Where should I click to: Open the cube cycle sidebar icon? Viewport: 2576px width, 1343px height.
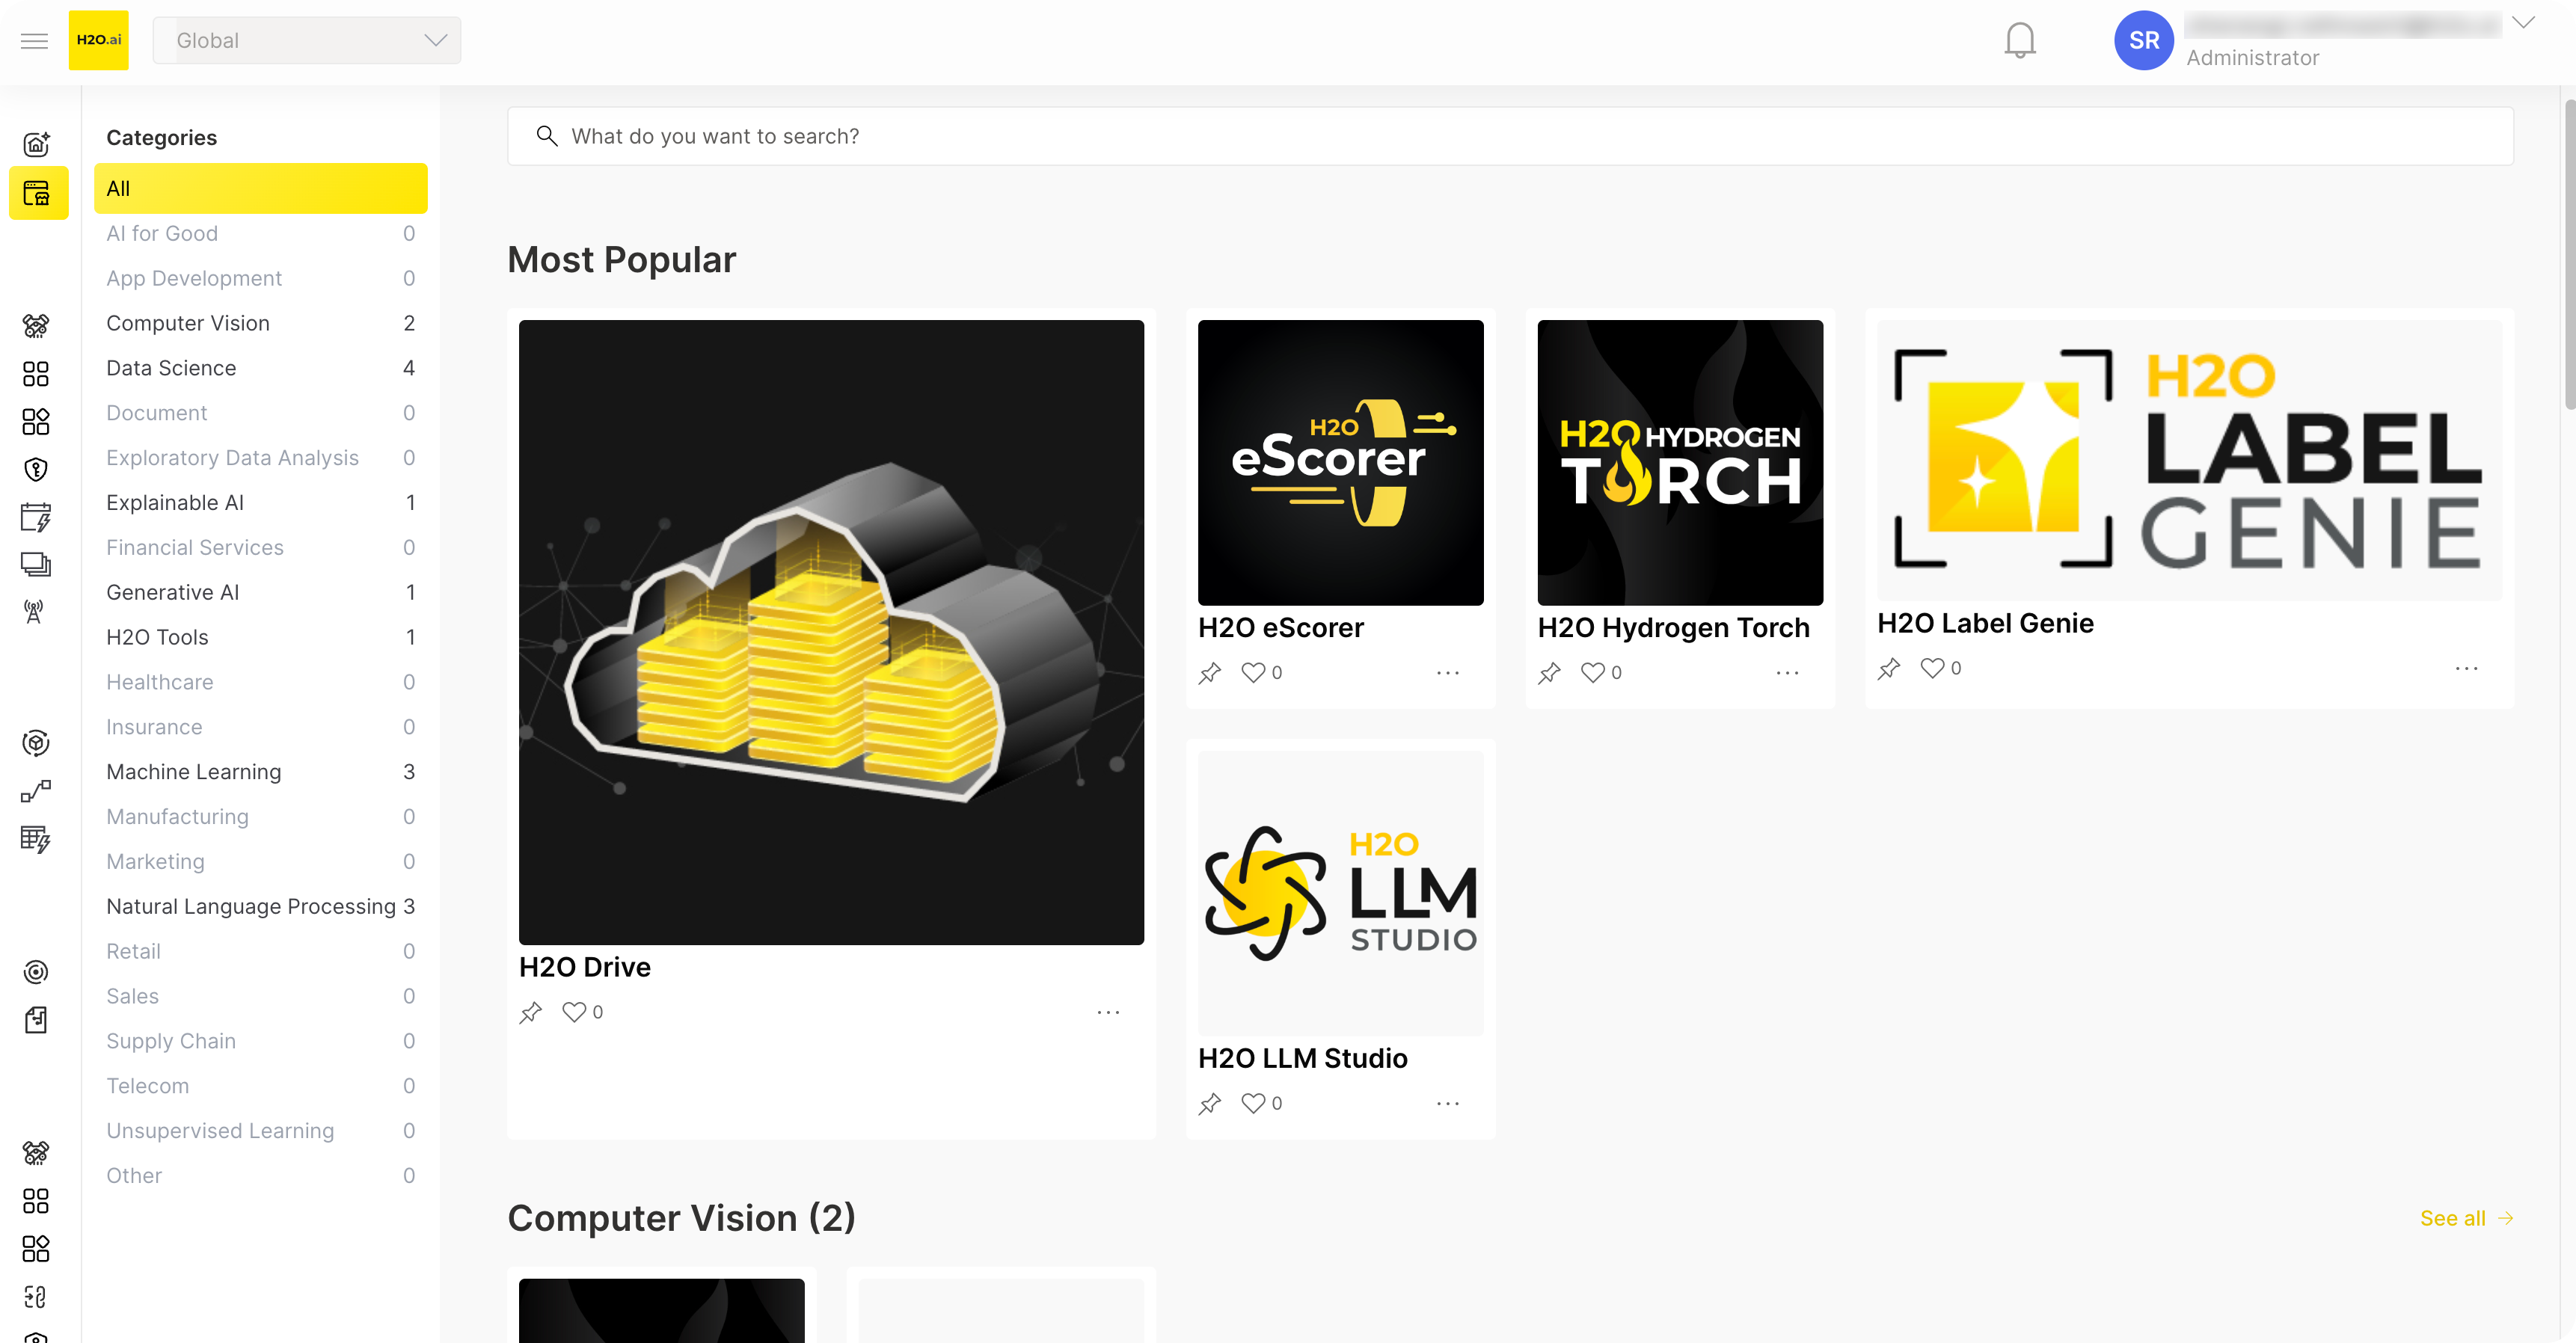click(x=36, y=743)
